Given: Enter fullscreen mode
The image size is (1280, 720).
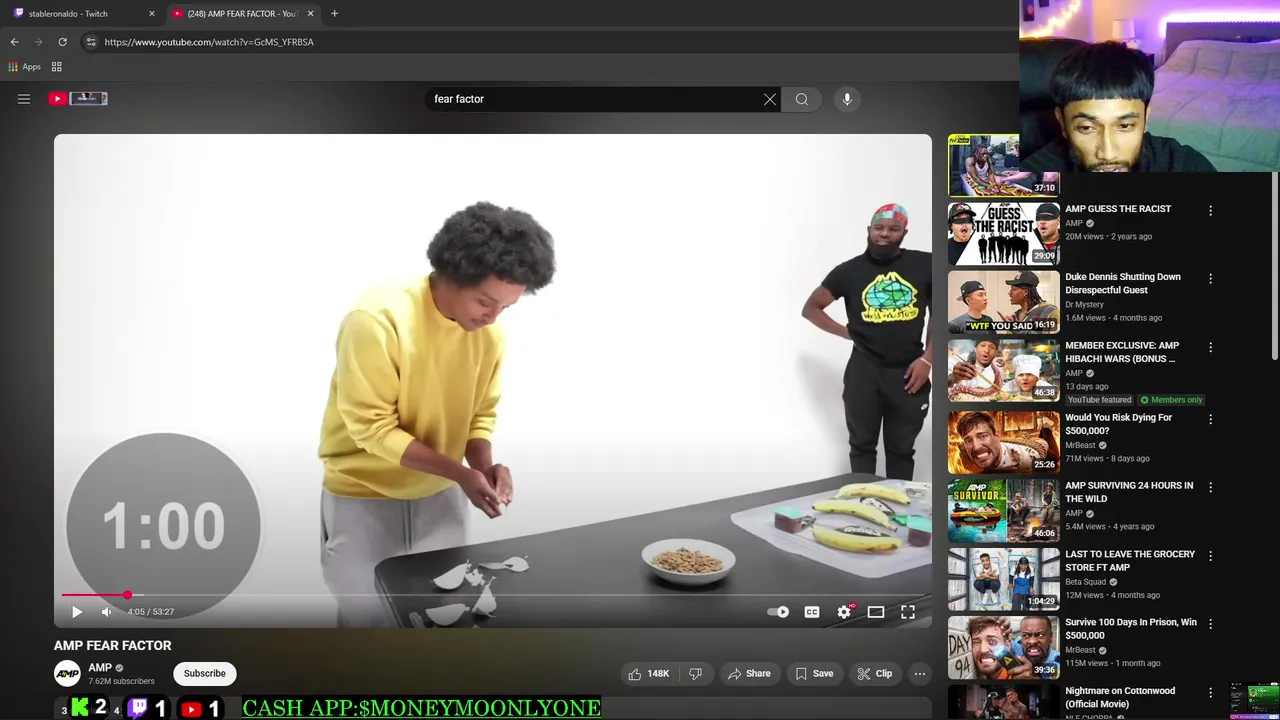Looking at the screenshot, I should (x=908, y=612).
